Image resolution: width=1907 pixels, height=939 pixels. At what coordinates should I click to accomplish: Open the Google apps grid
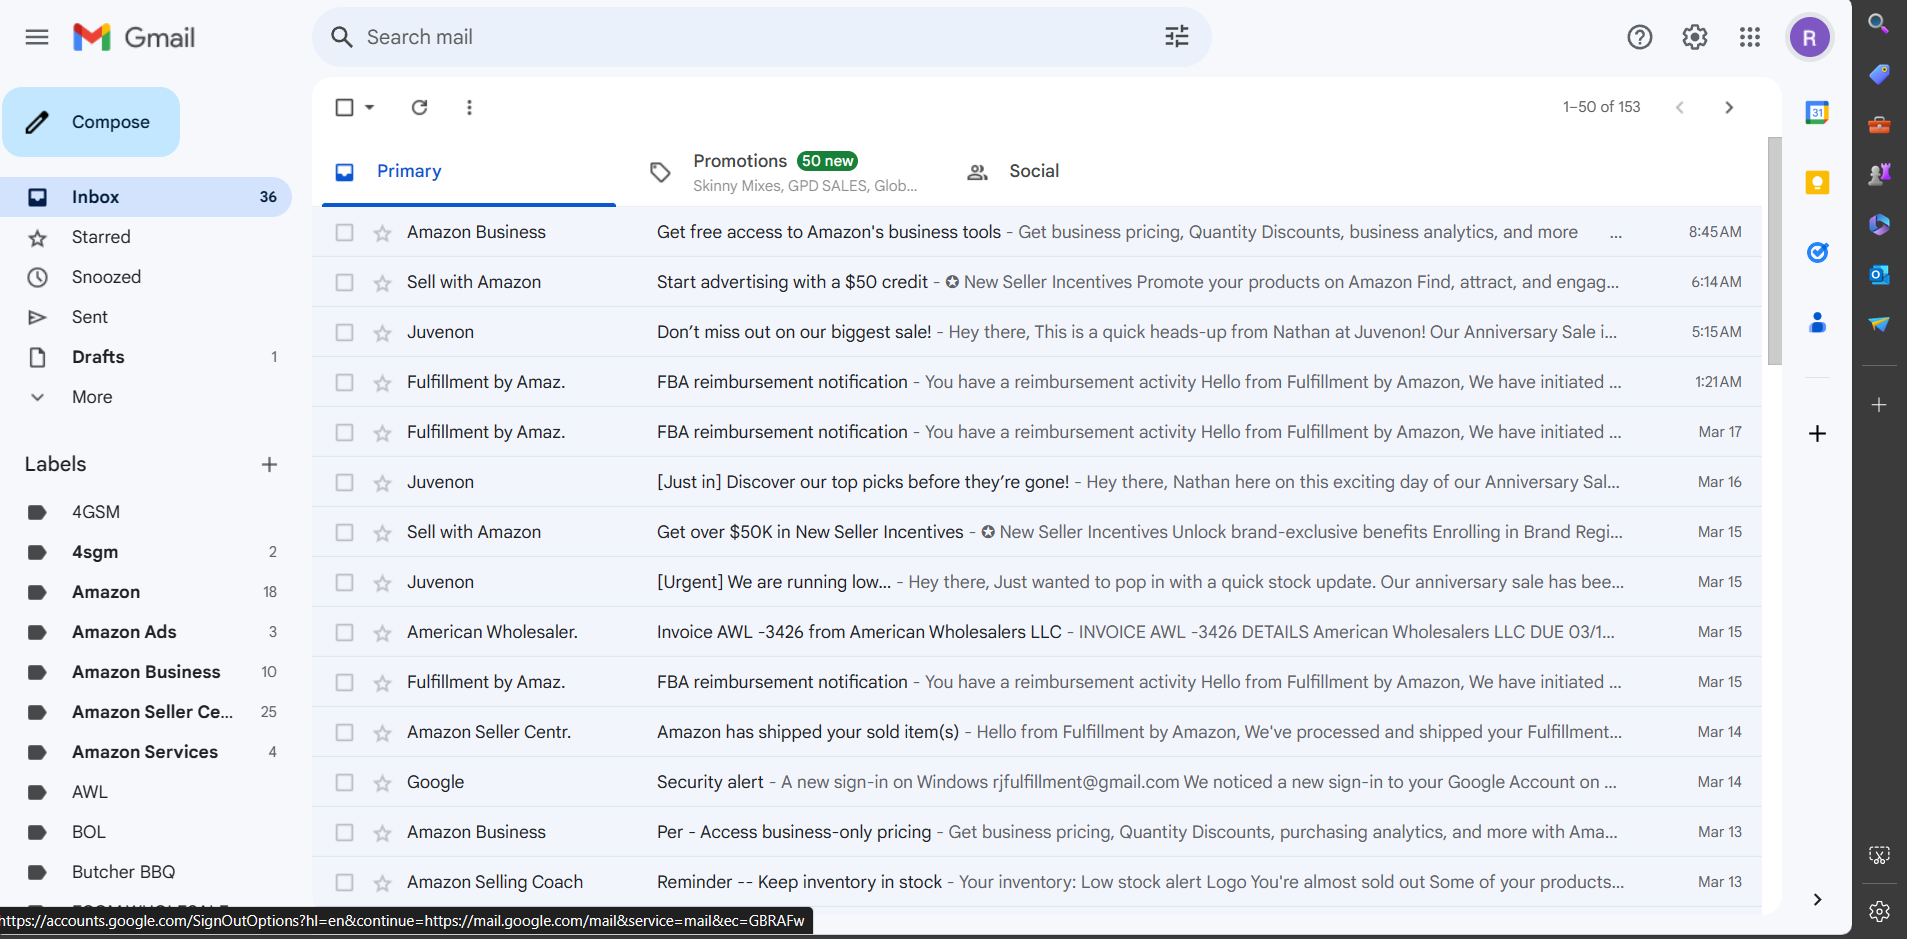1750,37
